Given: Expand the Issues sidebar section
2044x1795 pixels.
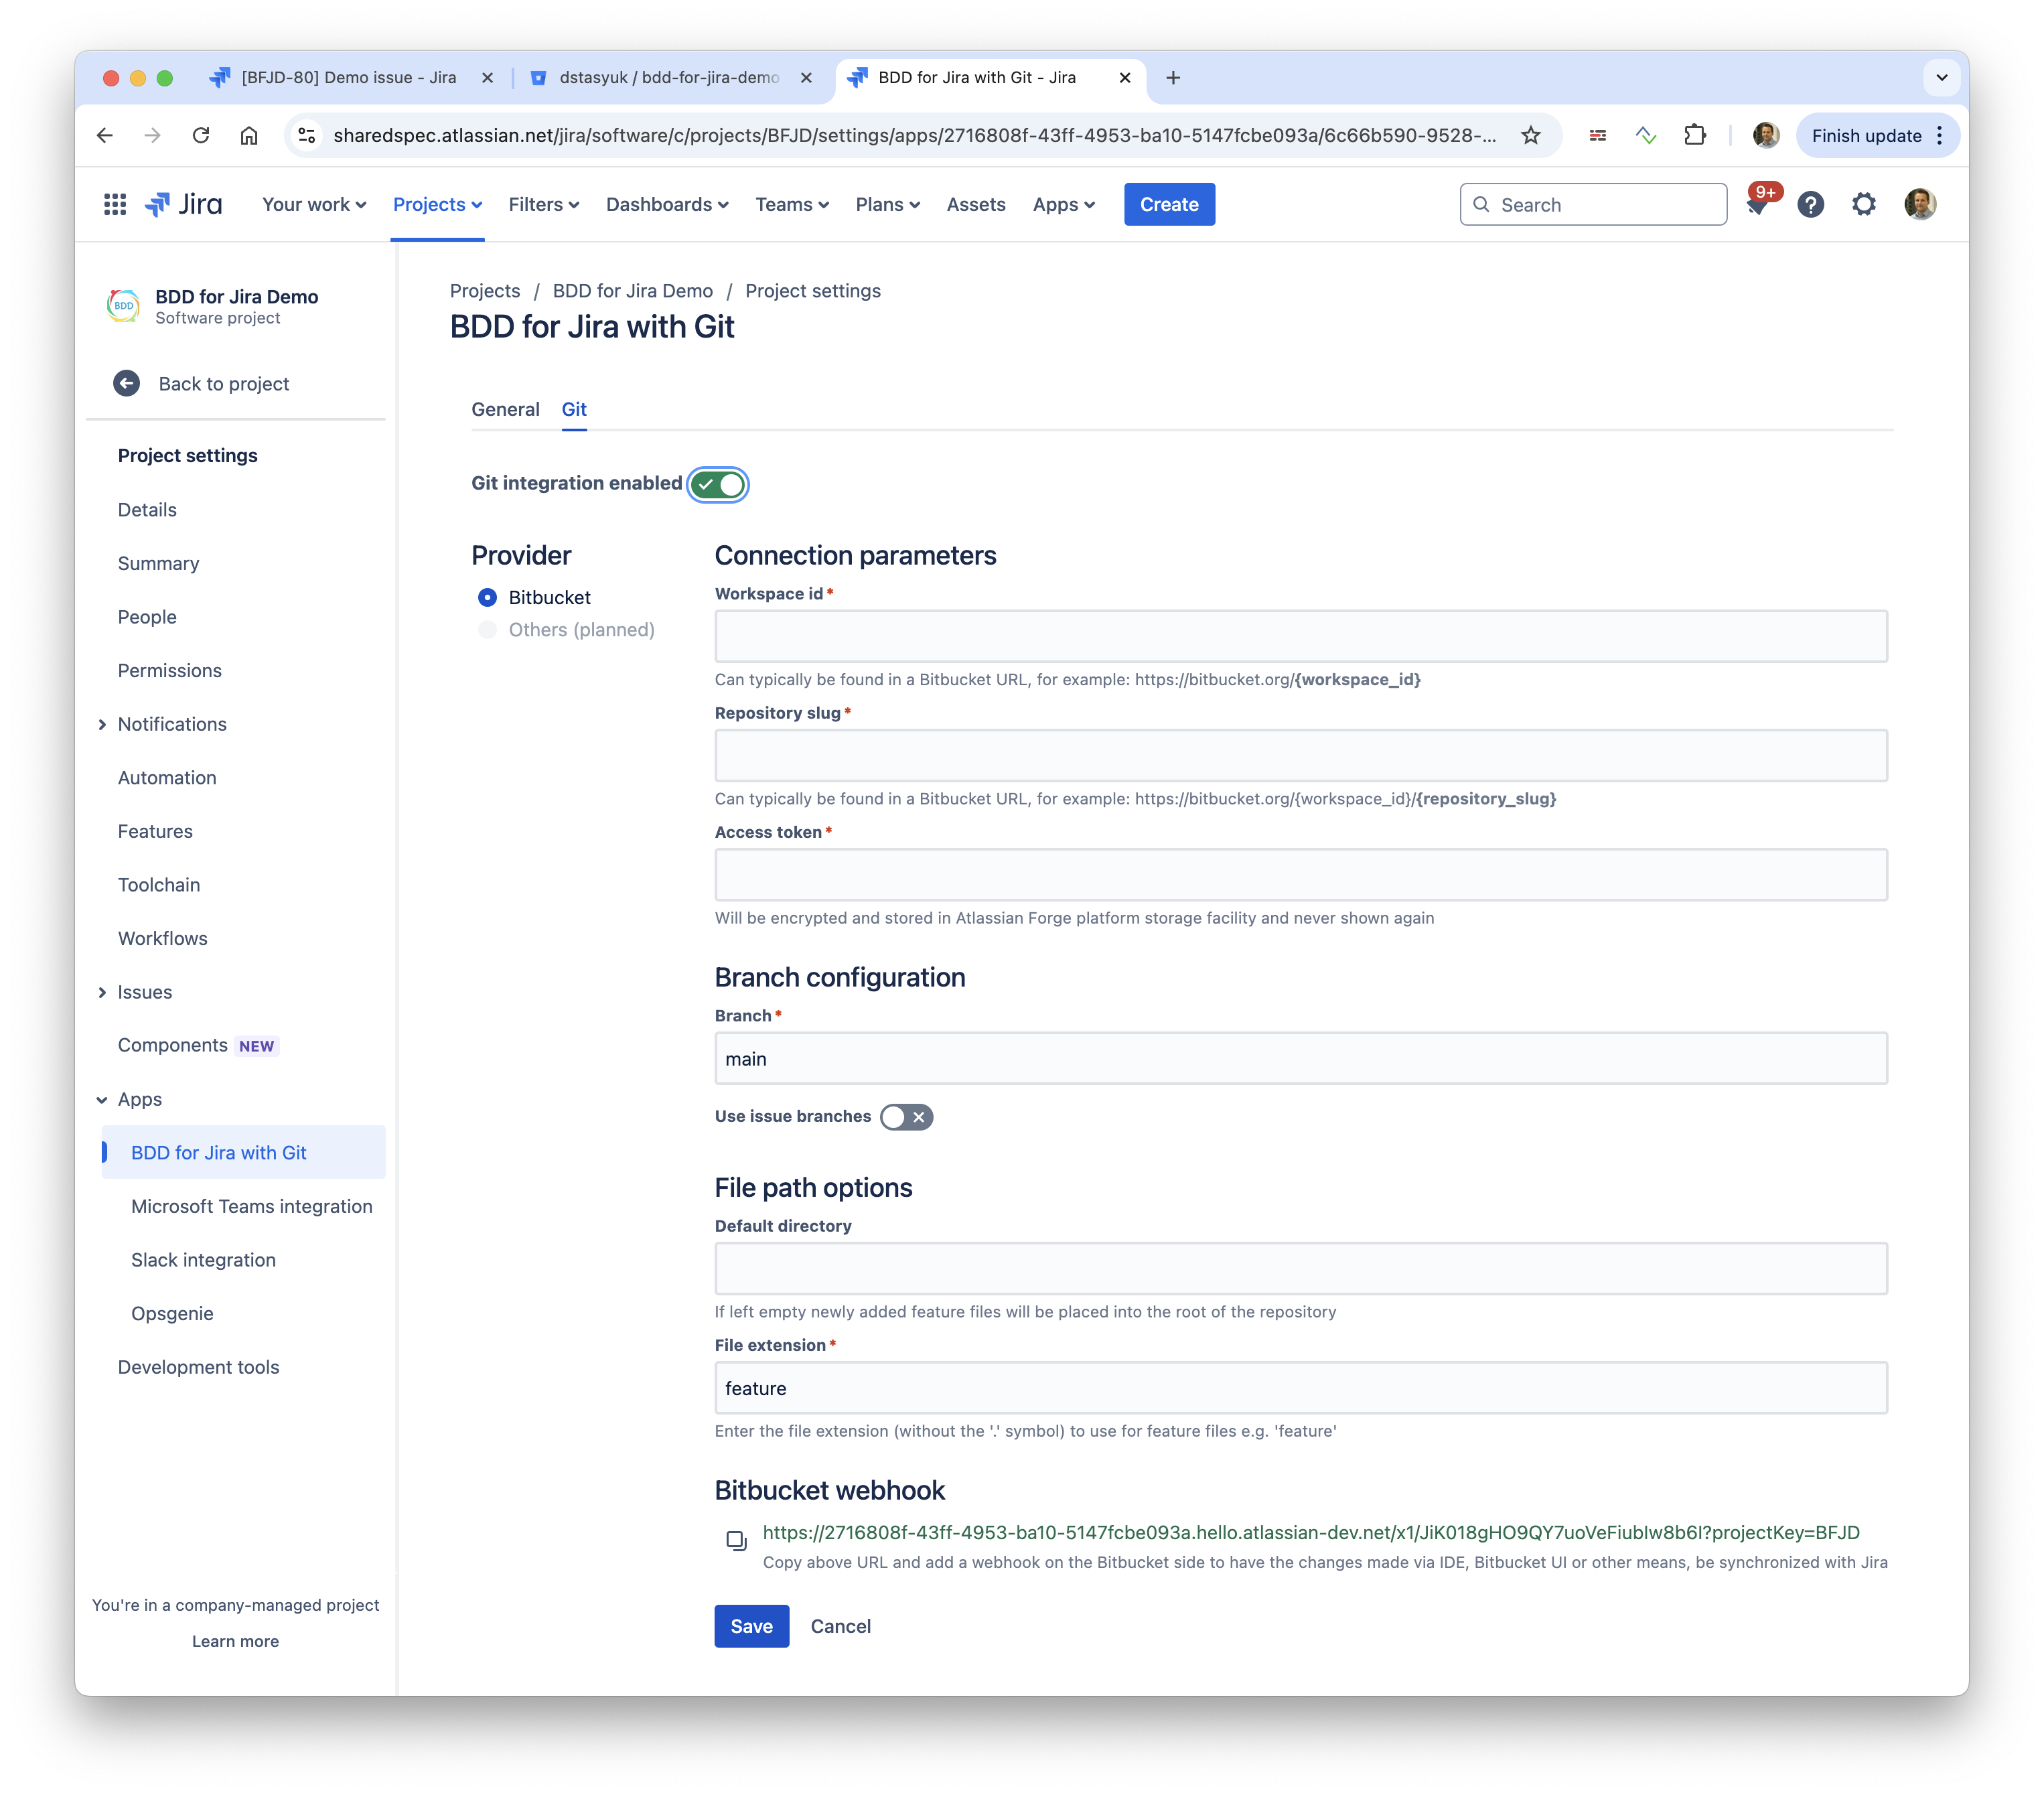Looking at the screenshot, I should pyautogui.click(x=102, y=992).
